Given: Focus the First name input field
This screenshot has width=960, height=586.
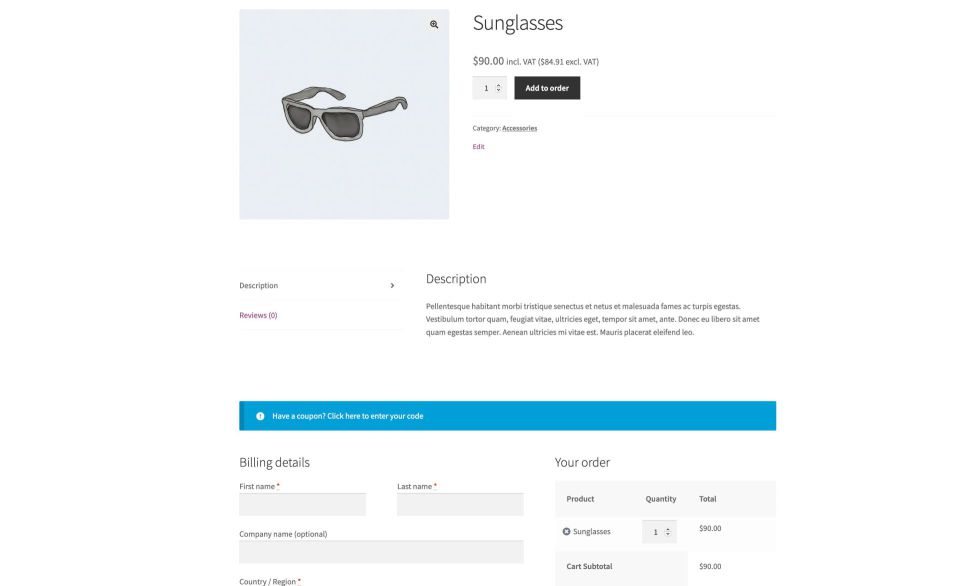Looking at the screenshot, I should click(x=302, y=504).
